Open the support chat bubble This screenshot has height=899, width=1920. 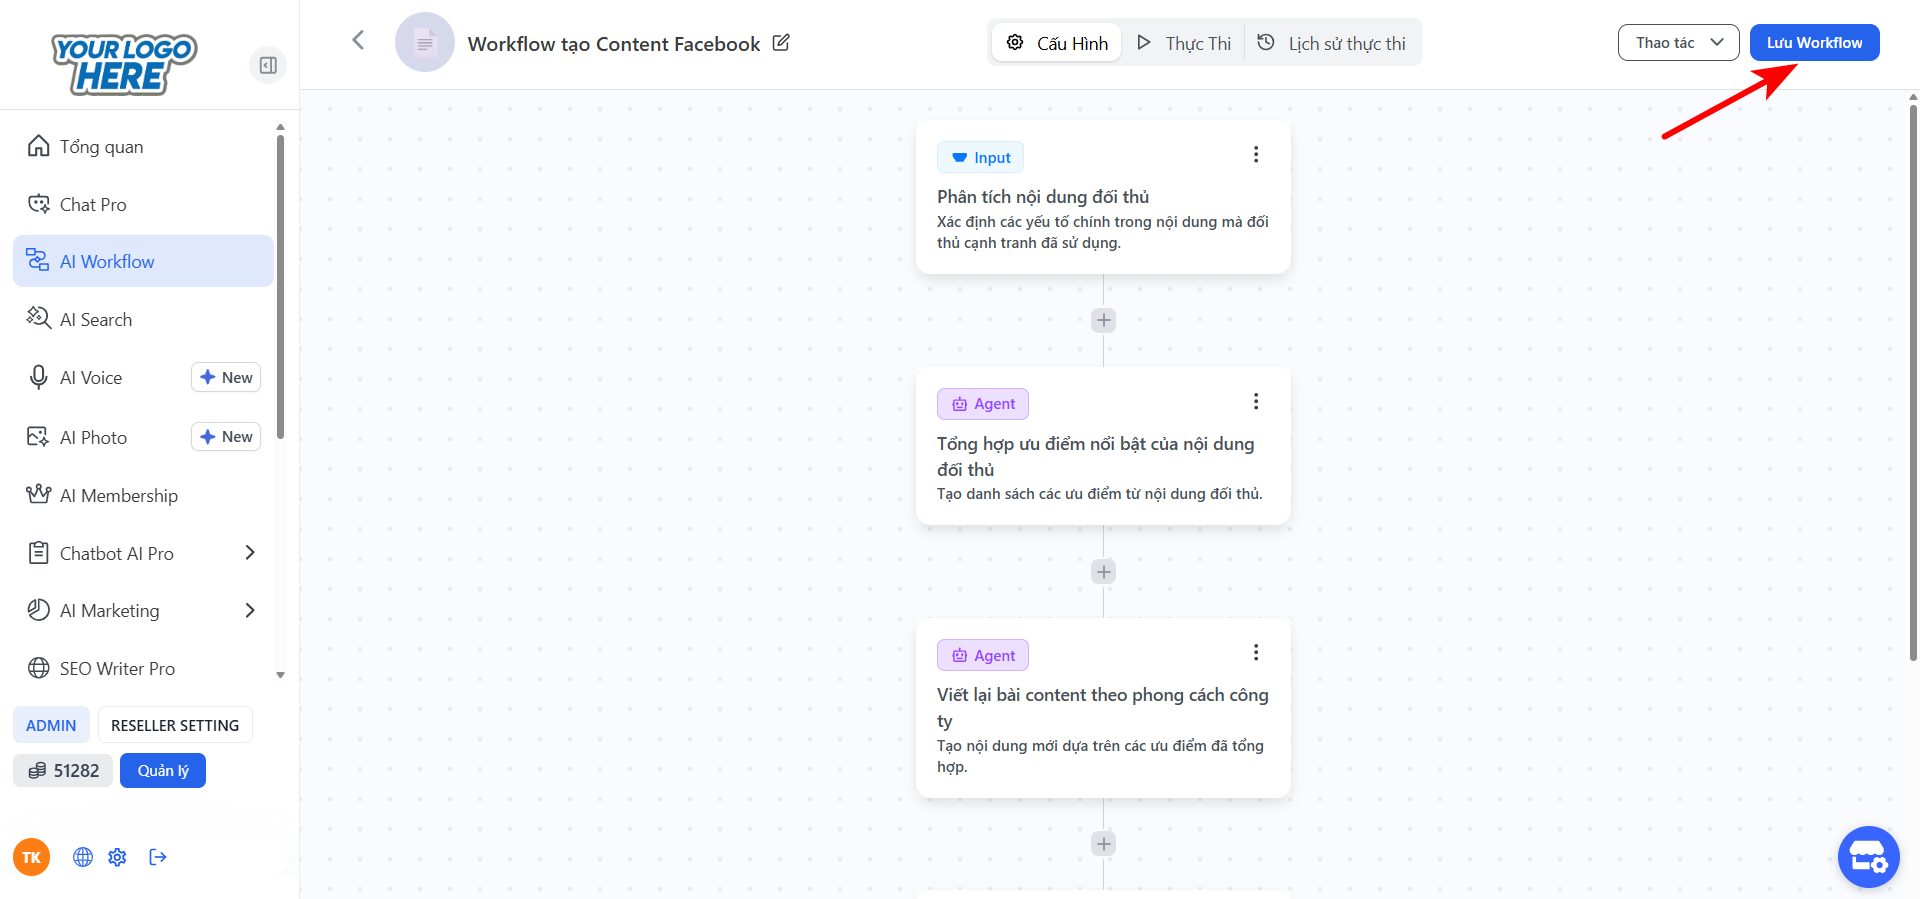[x=1868, y=857]
